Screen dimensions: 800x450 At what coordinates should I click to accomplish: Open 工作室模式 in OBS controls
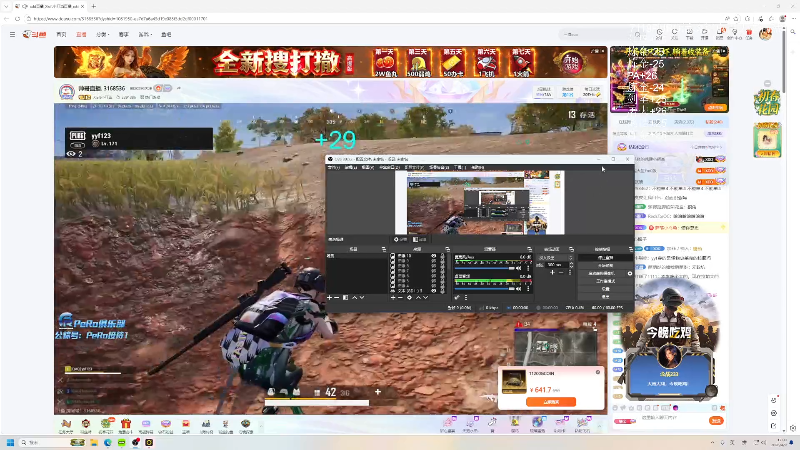coord(605,281)
